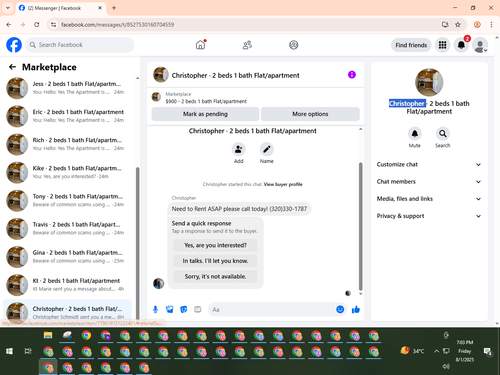Click the Marketplace listing $900 thumbnail
The width and height of the screenshot is (500, 375).
[156, 97]
